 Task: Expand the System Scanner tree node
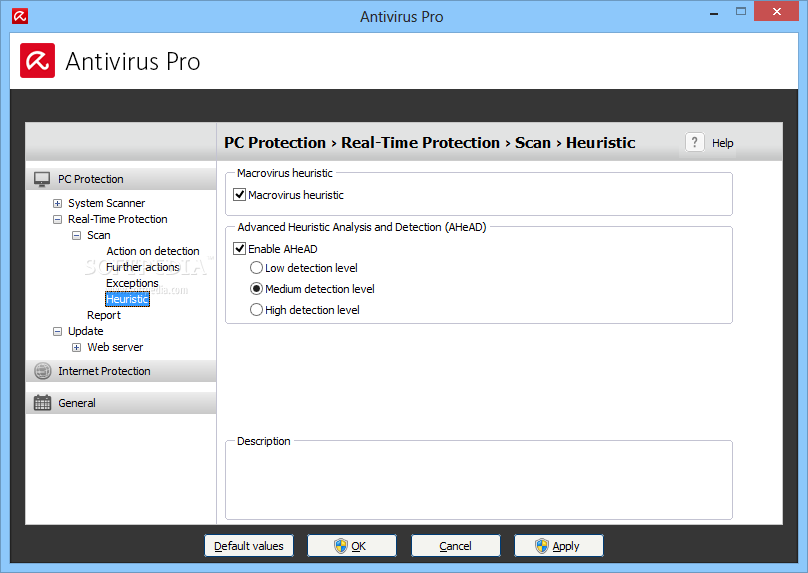point(57,204)
